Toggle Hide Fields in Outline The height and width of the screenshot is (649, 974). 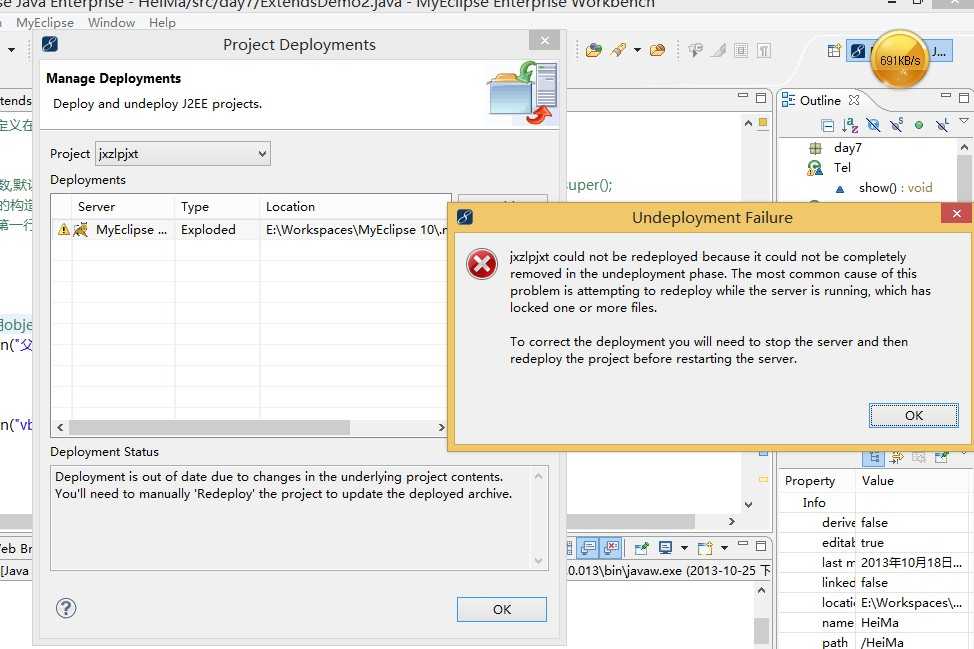pyautogui.click(x=873, y=125)
